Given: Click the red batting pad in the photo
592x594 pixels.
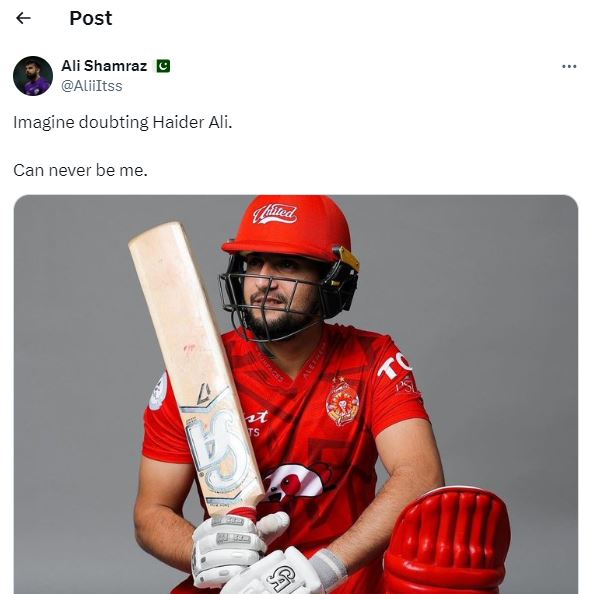Looking at the screenshot, I should click(447, 540).
